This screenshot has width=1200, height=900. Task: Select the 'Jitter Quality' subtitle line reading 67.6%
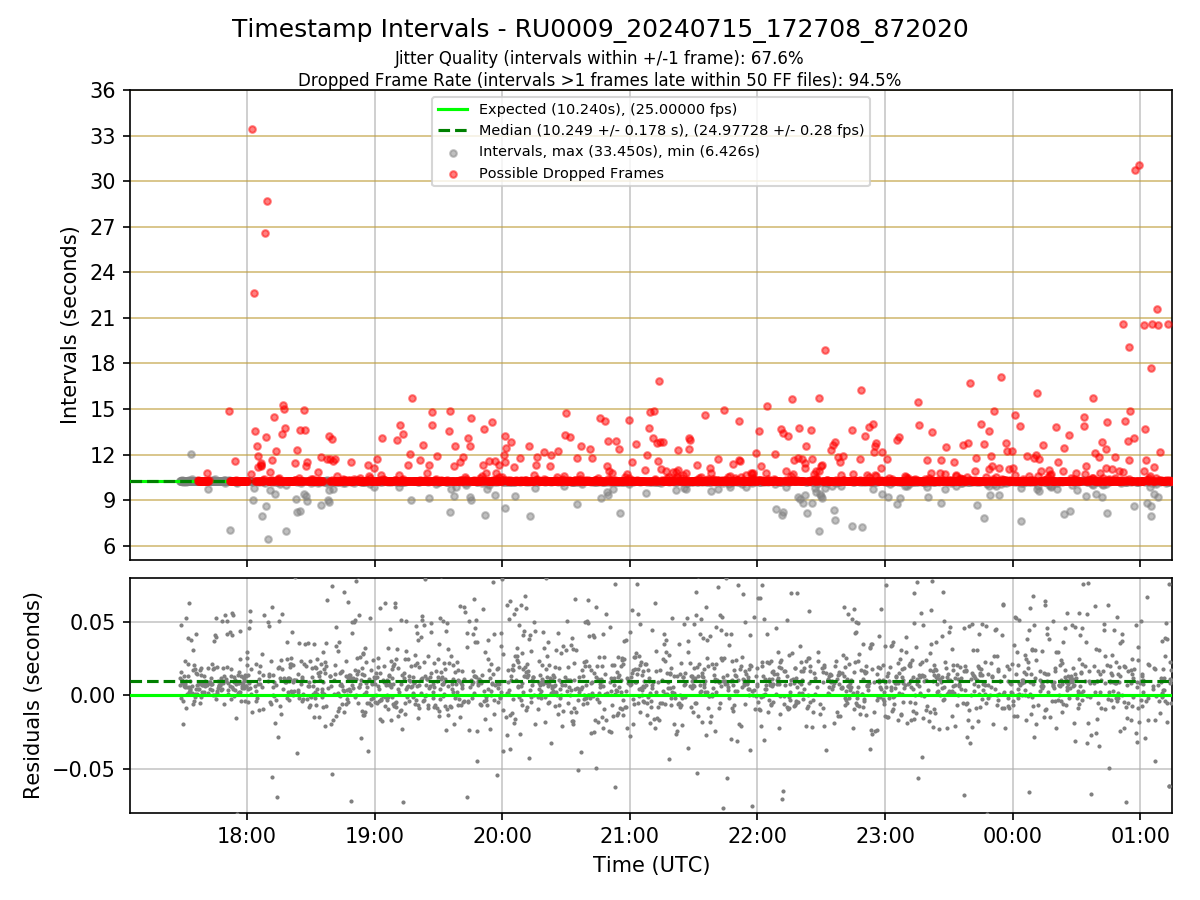[x=599, y=58]
